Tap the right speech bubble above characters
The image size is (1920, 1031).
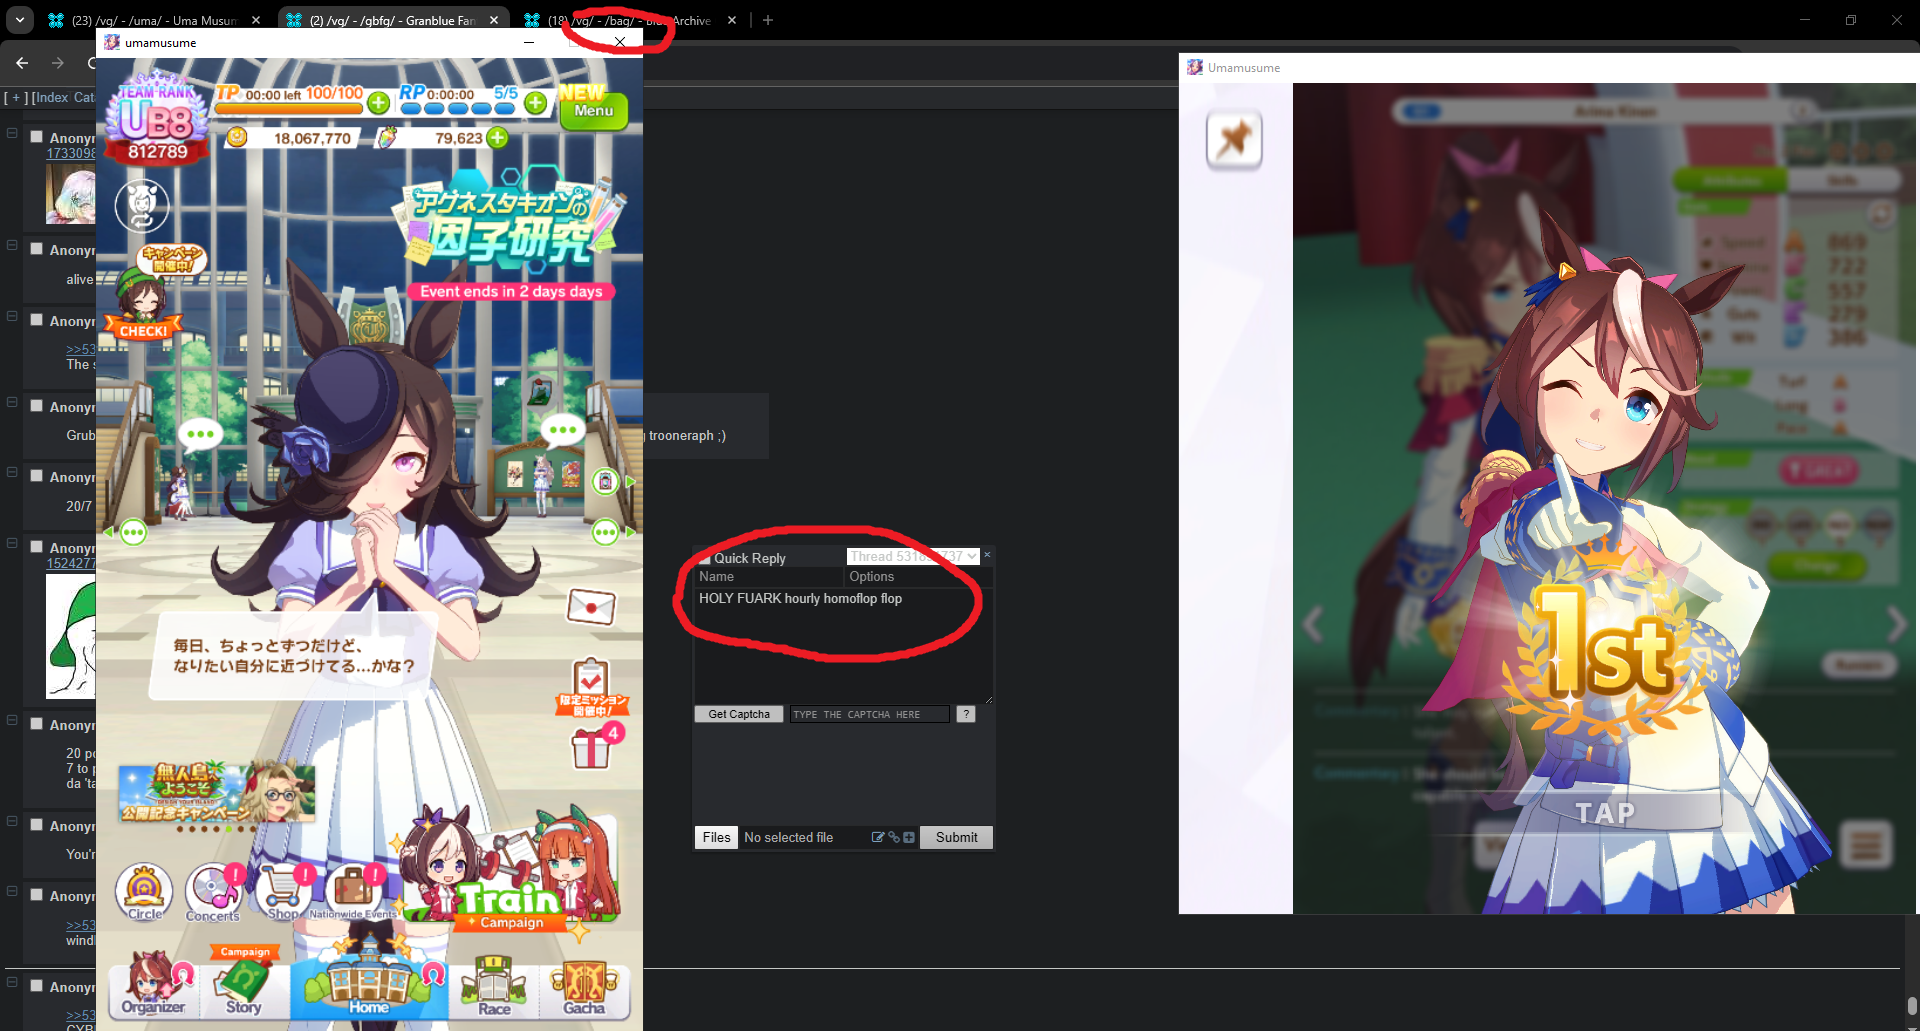point(563,430)
